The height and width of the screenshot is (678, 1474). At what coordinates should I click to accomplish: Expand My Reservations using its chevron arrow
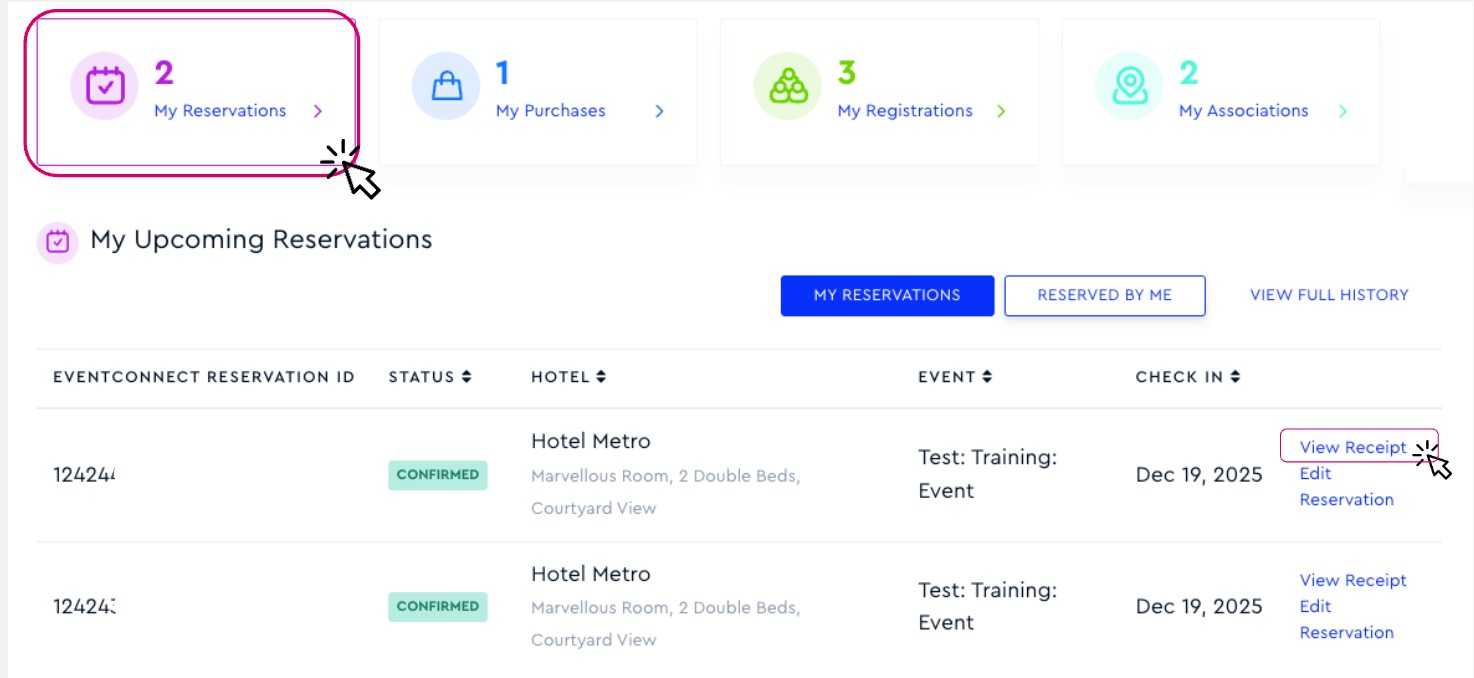click(318, 111)
